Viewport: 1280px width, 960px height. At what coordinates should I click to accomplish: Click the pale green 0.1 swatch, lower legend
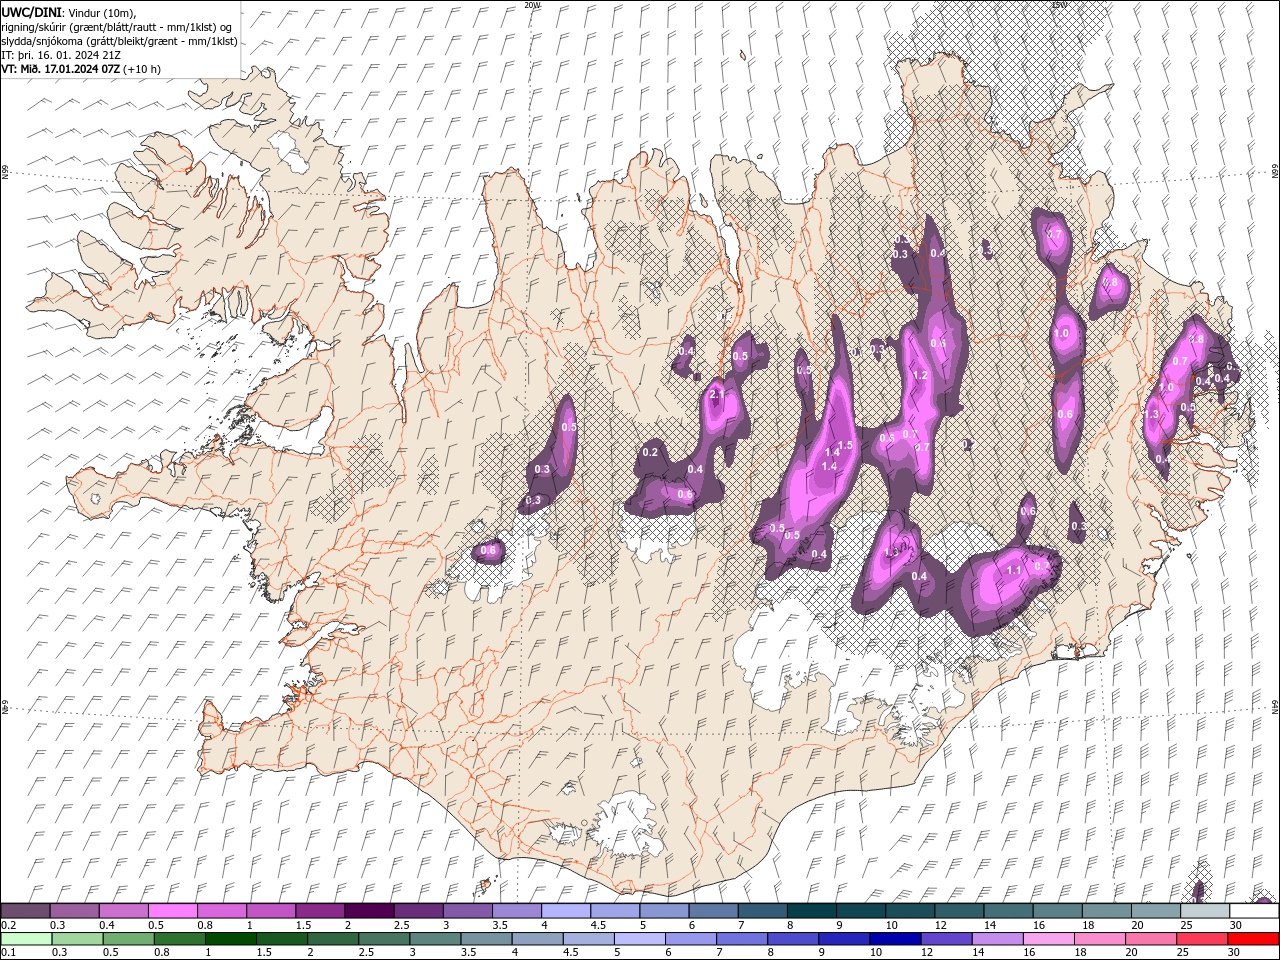point(26,939)
